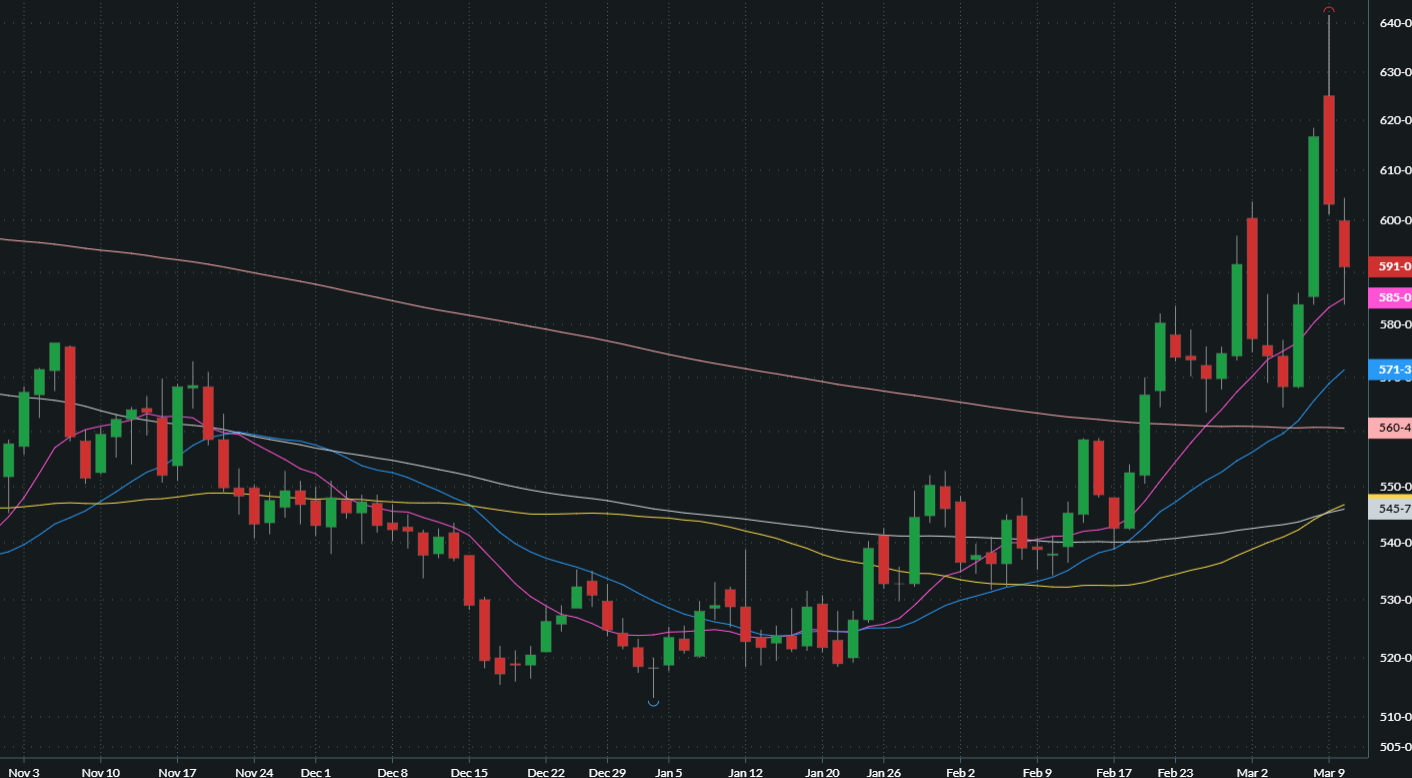Click the 600 price axis label

point(1394,220)
